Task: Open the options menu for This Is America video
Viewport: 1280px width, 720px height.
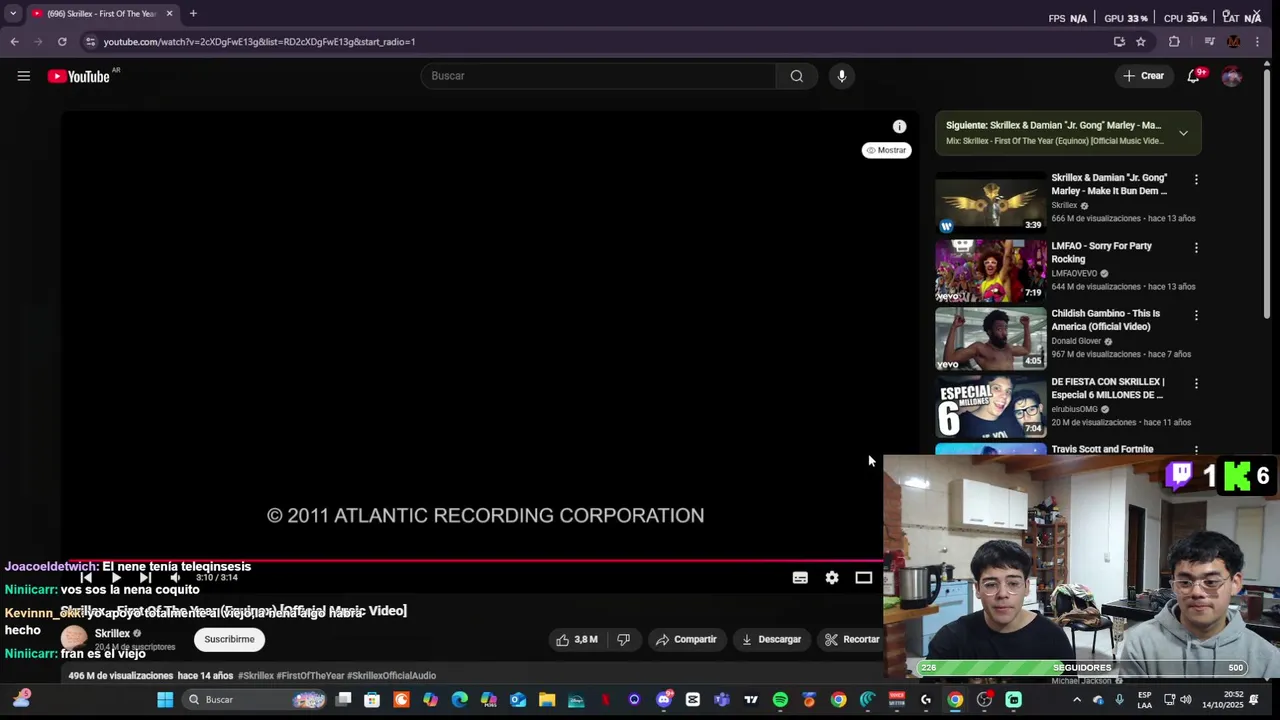Action: (1196, 315)
